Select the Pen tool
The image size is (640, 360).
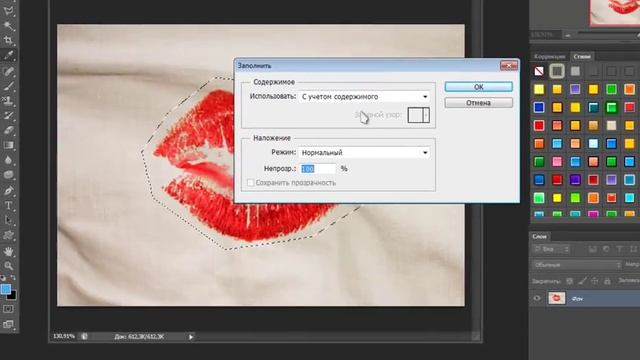click(x=8, y=190)
